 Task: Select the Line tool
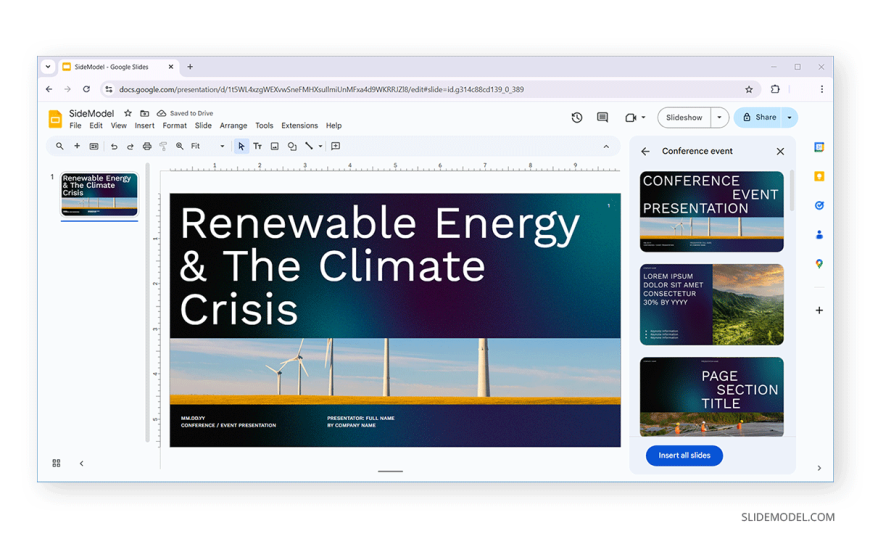pos(309,147)
